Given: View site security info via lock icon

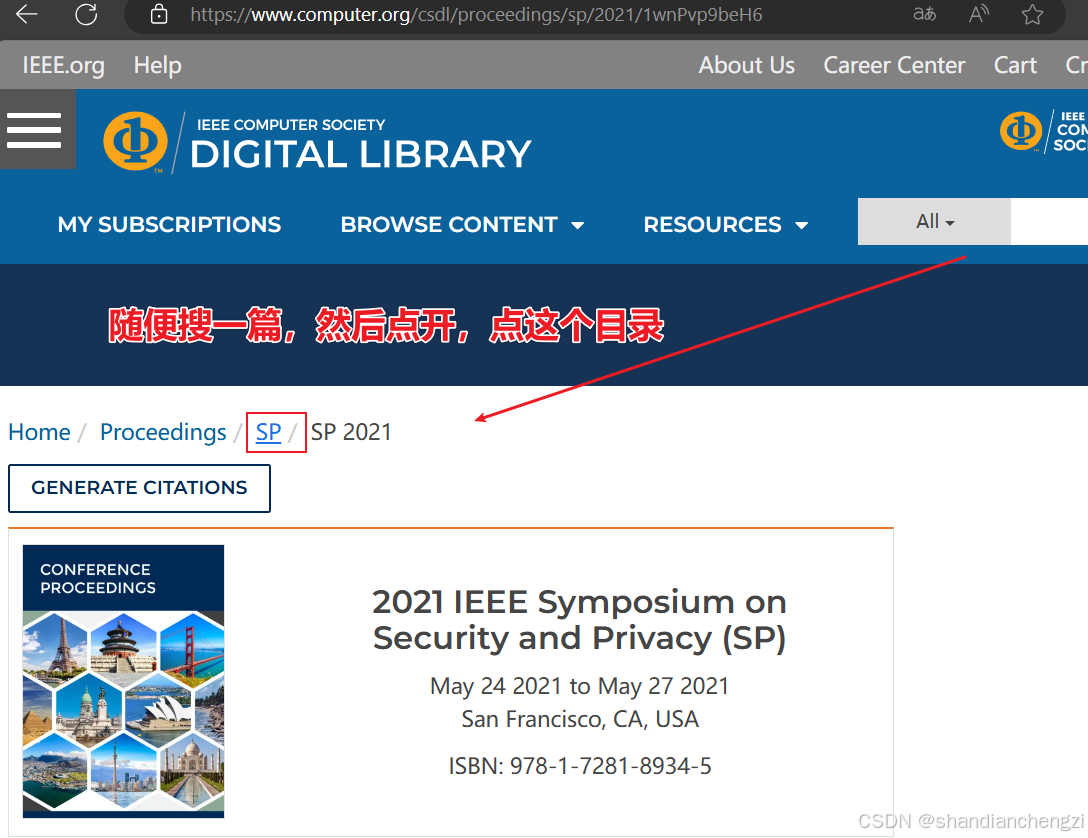Looking at the screenshot, I should [159, 14].
